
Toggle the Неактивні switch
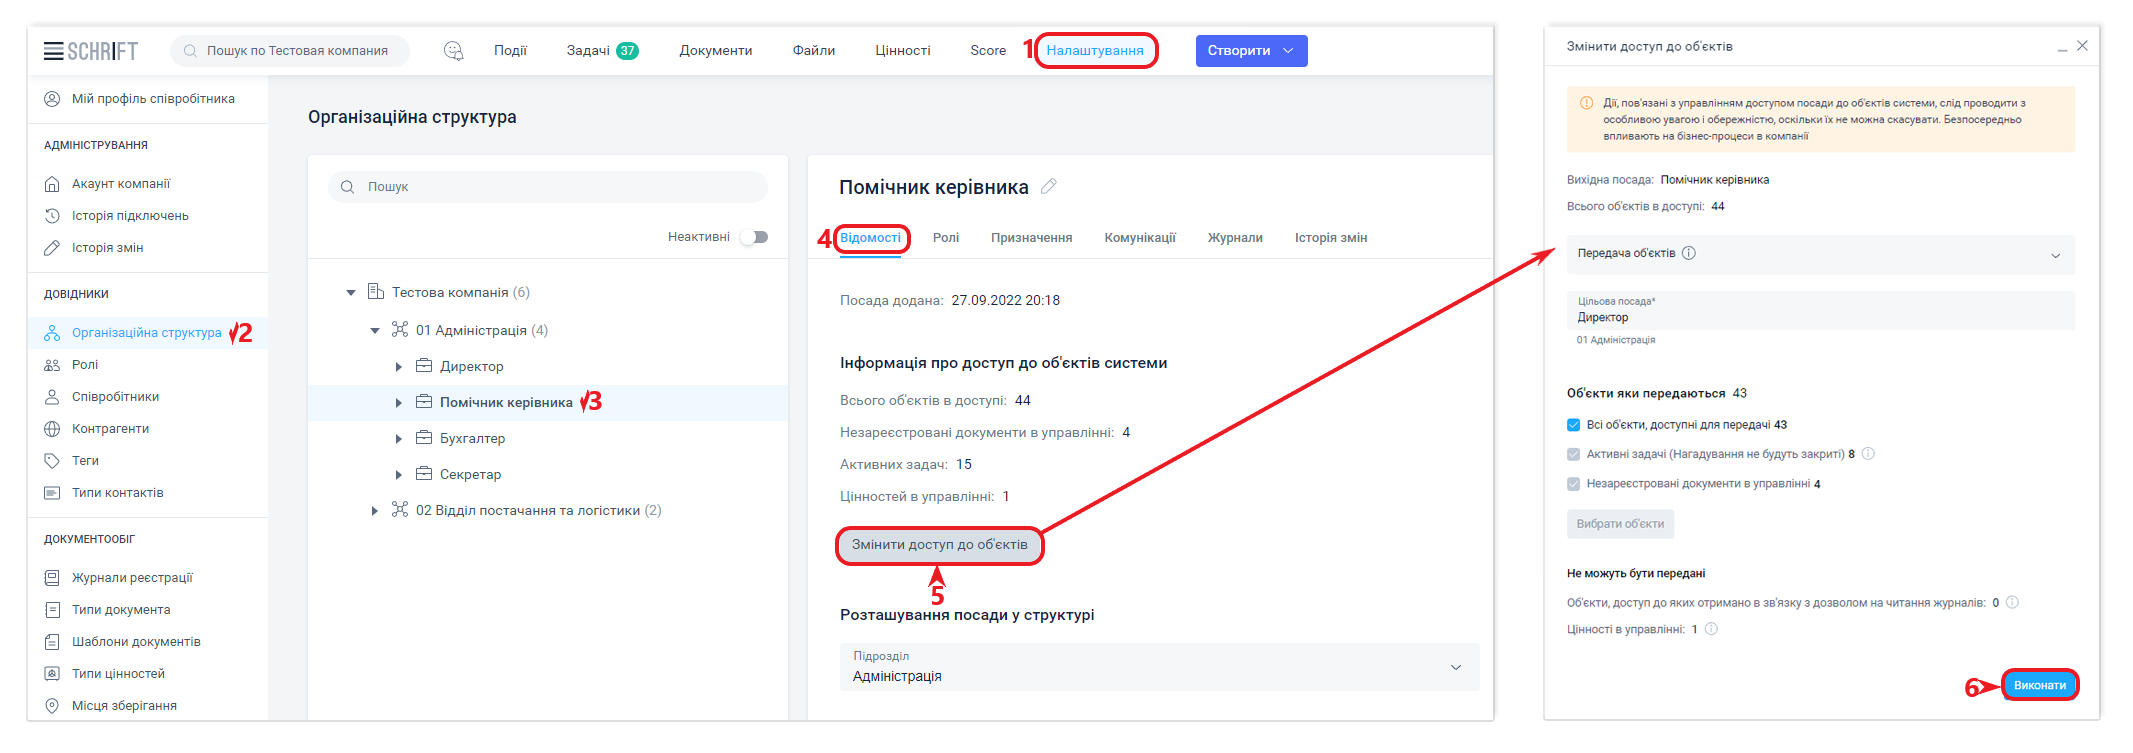pyautogui.click(x=754, y=237)
